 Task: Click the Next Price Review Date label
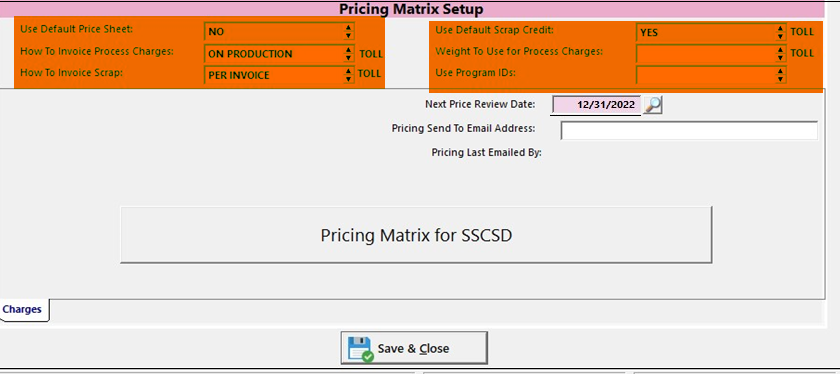(x=480, y=104)
